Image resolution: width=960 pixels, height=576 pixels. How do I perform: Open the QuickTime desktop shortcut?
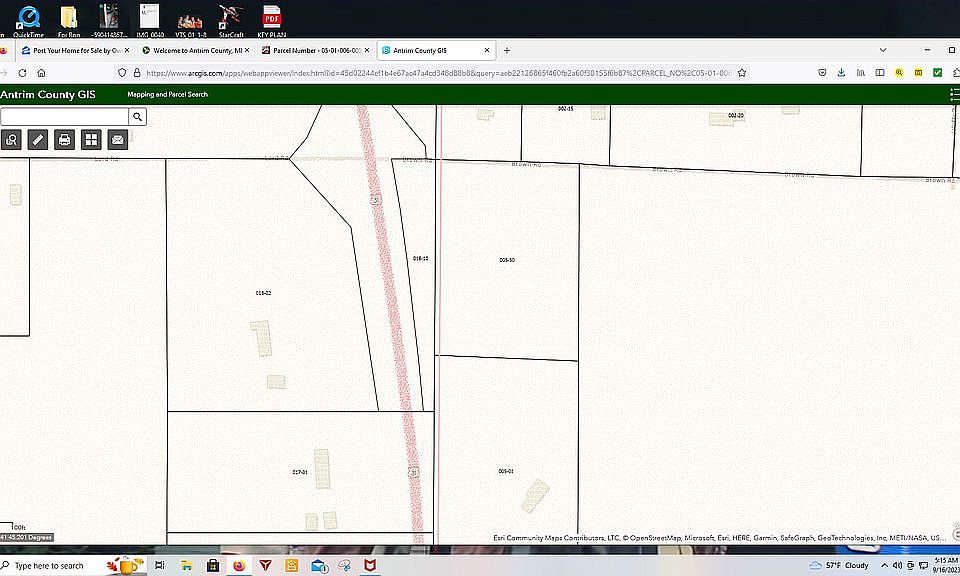click(28, 20)
